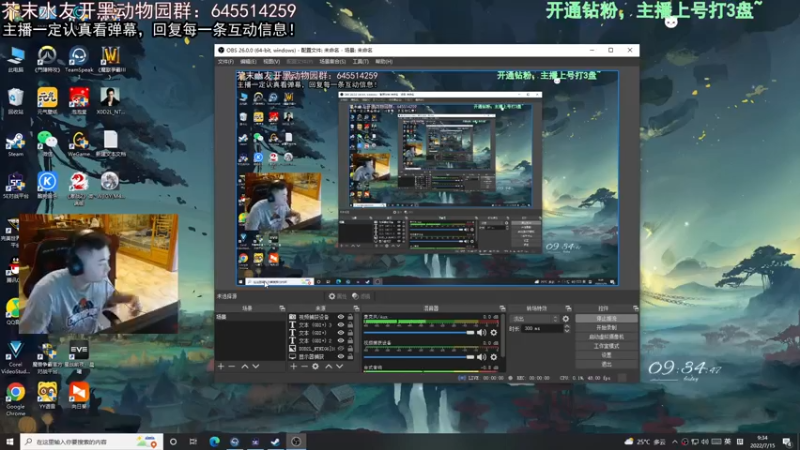Remove scene with the Scenes panel minus button
The height and width of the screenshot is (450, 800).
tap(232, 366)
